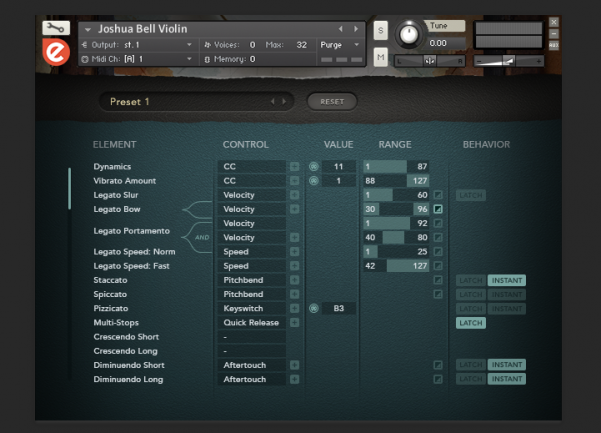This screenshot has width=601, height=433.
Task: Click Pizzicato keyswitch value B3
Action: point(339,308)
